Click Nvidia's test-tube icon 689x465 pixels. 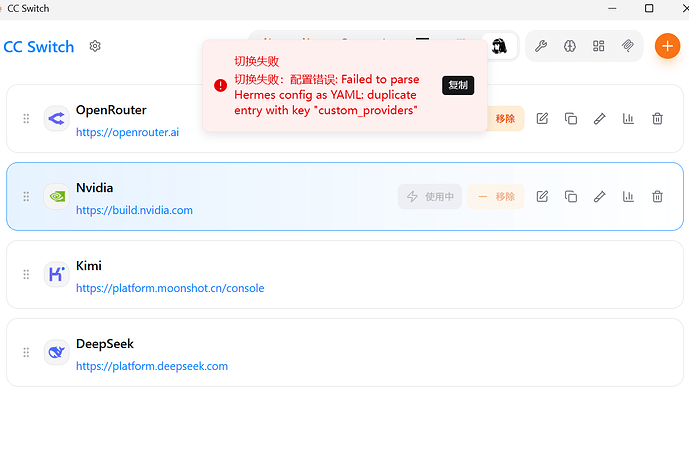[x=600, y=196]
